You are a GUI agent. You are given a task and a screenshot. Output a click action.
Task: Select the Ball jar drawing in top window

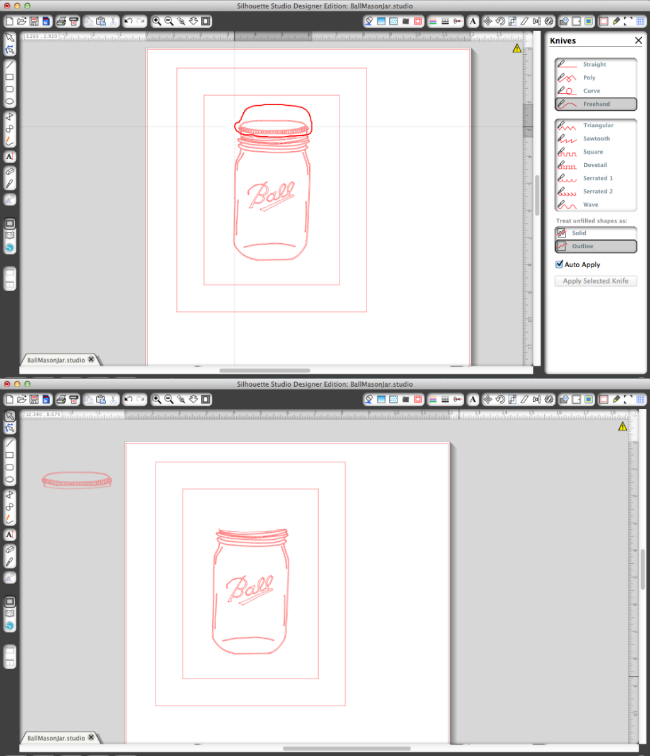272,190
